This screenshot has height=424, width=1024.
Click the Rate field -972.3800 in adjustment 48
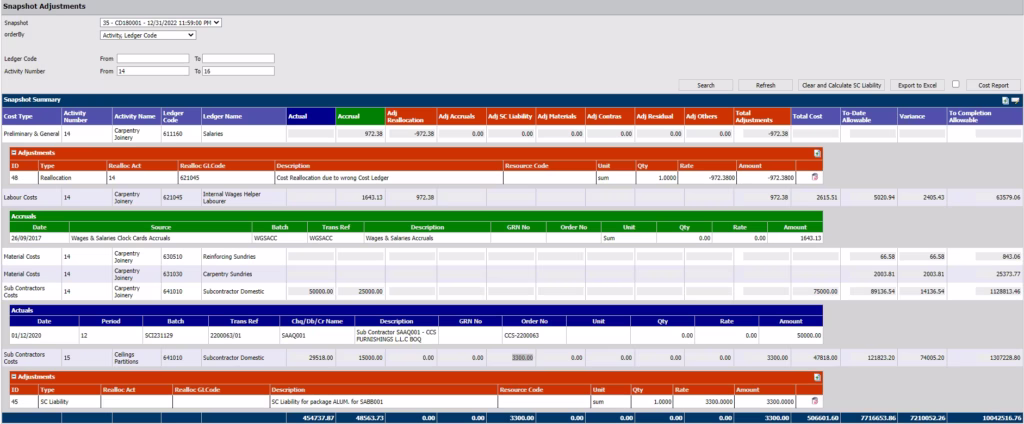707,177
